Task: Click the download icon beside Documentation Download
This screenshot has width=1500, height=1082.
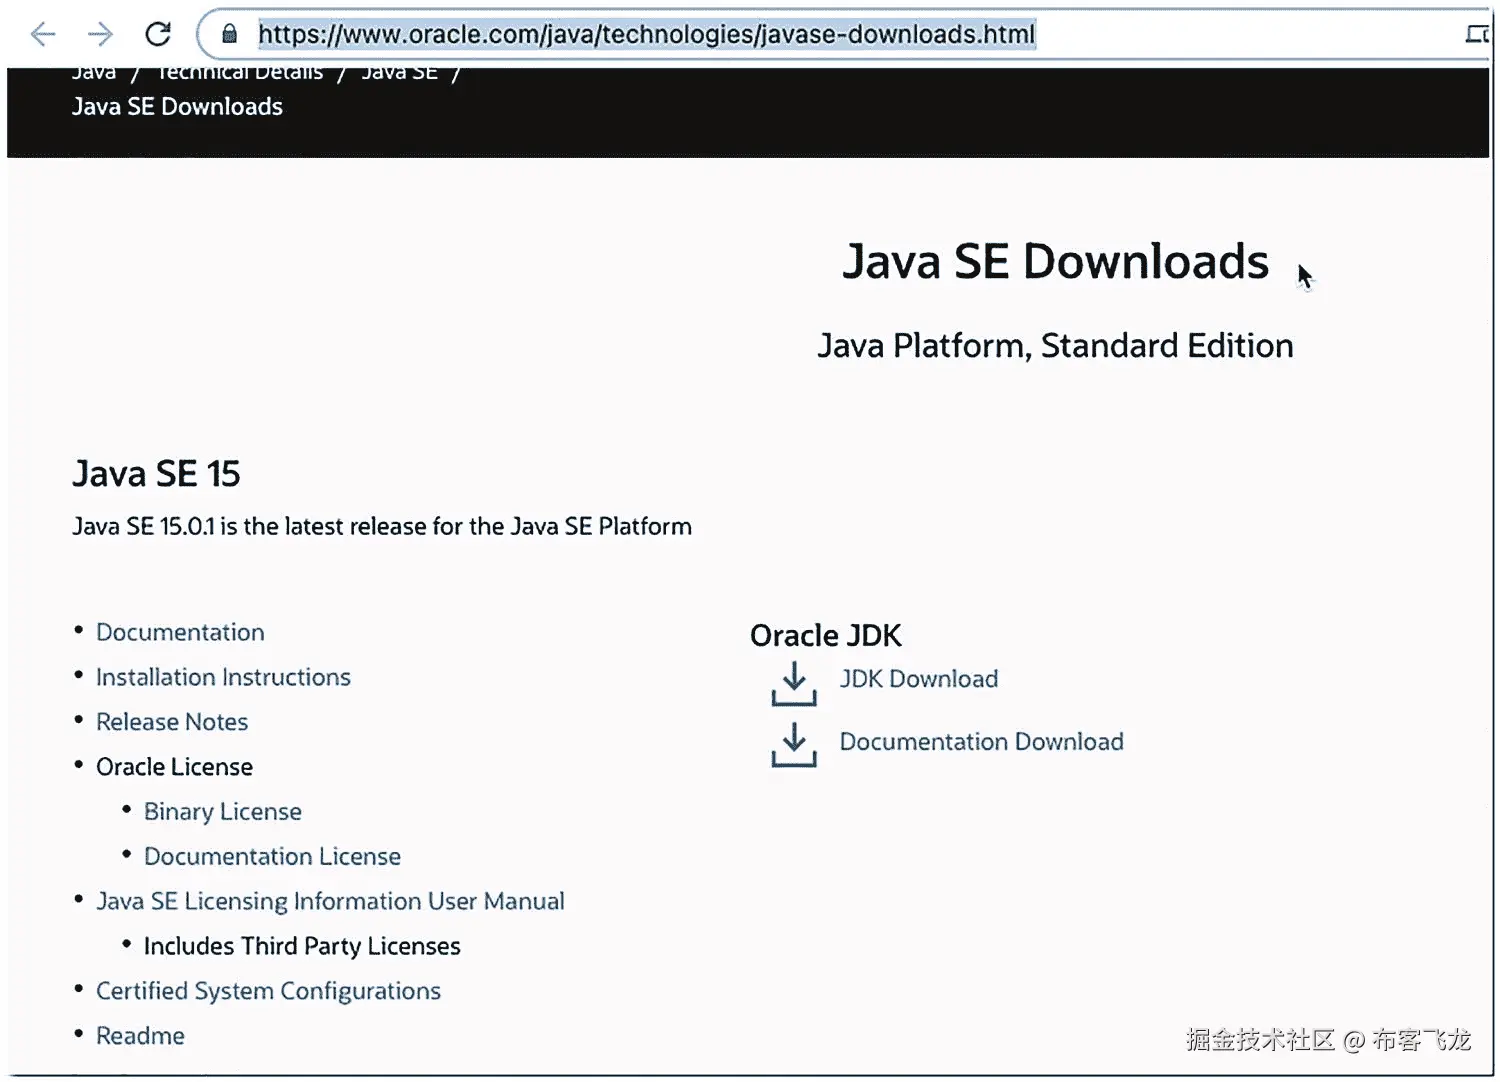Action: tap(794, 745)
